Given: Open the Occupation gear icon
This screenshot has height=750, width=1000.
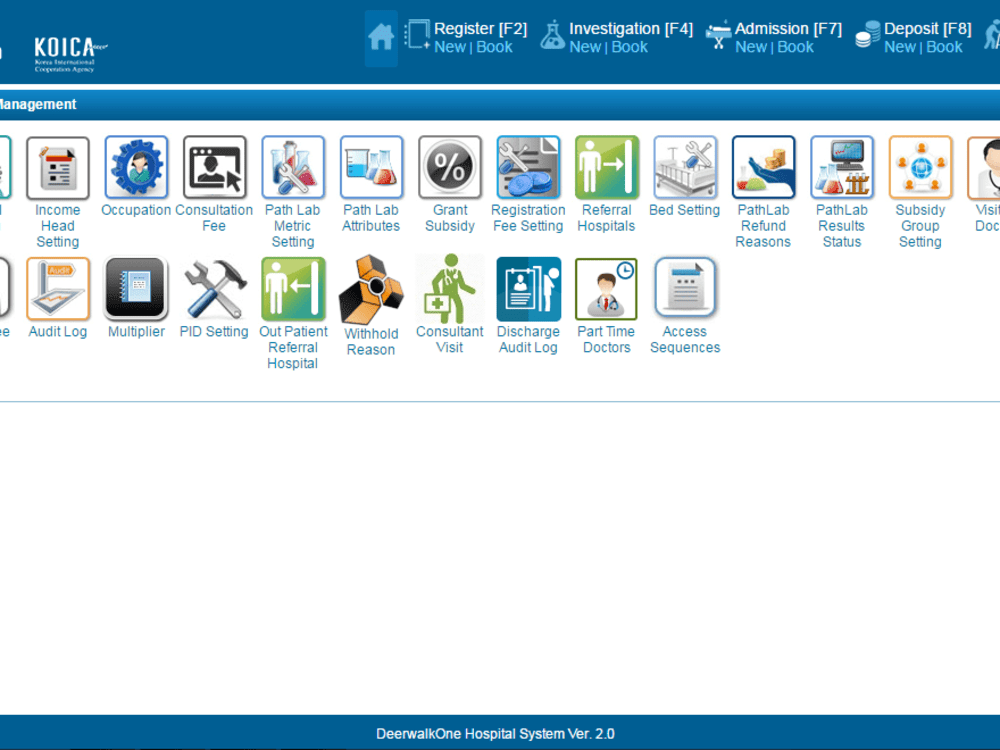Looking at the screenshot, I should pyautogui.click(x=136, y=167).
